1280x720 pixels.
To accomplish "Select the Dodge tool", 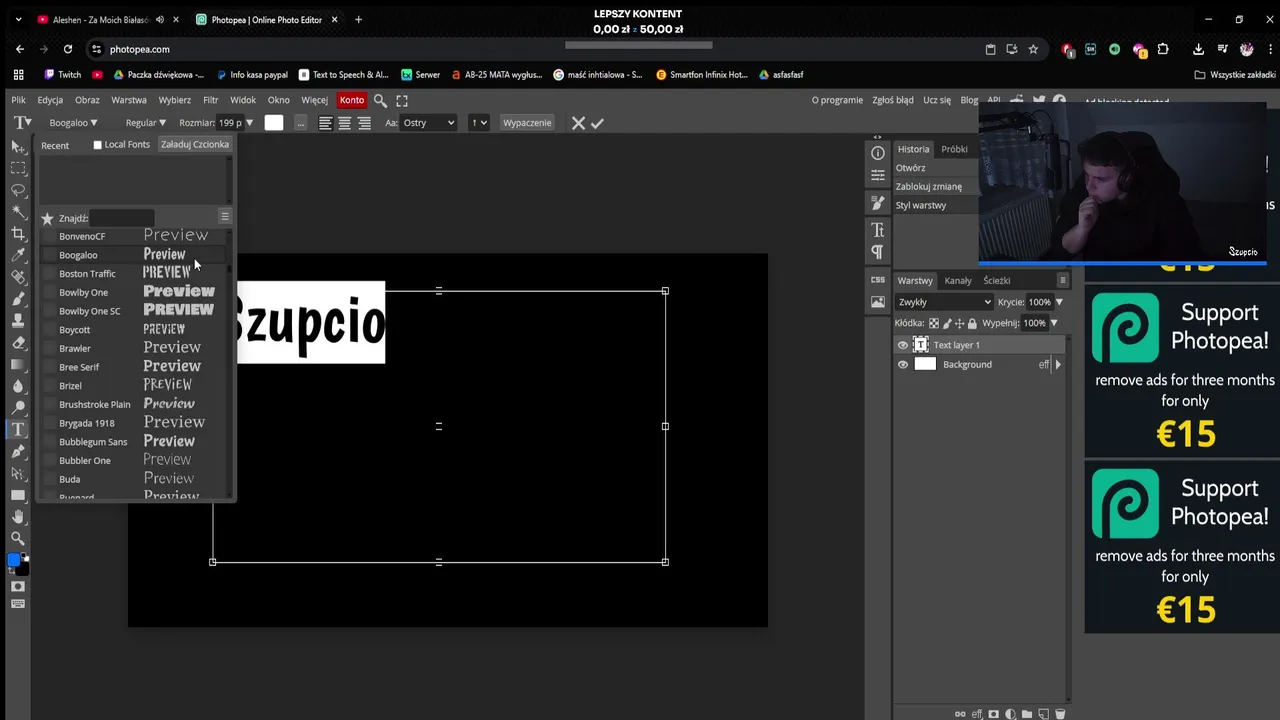I will 18,408.
